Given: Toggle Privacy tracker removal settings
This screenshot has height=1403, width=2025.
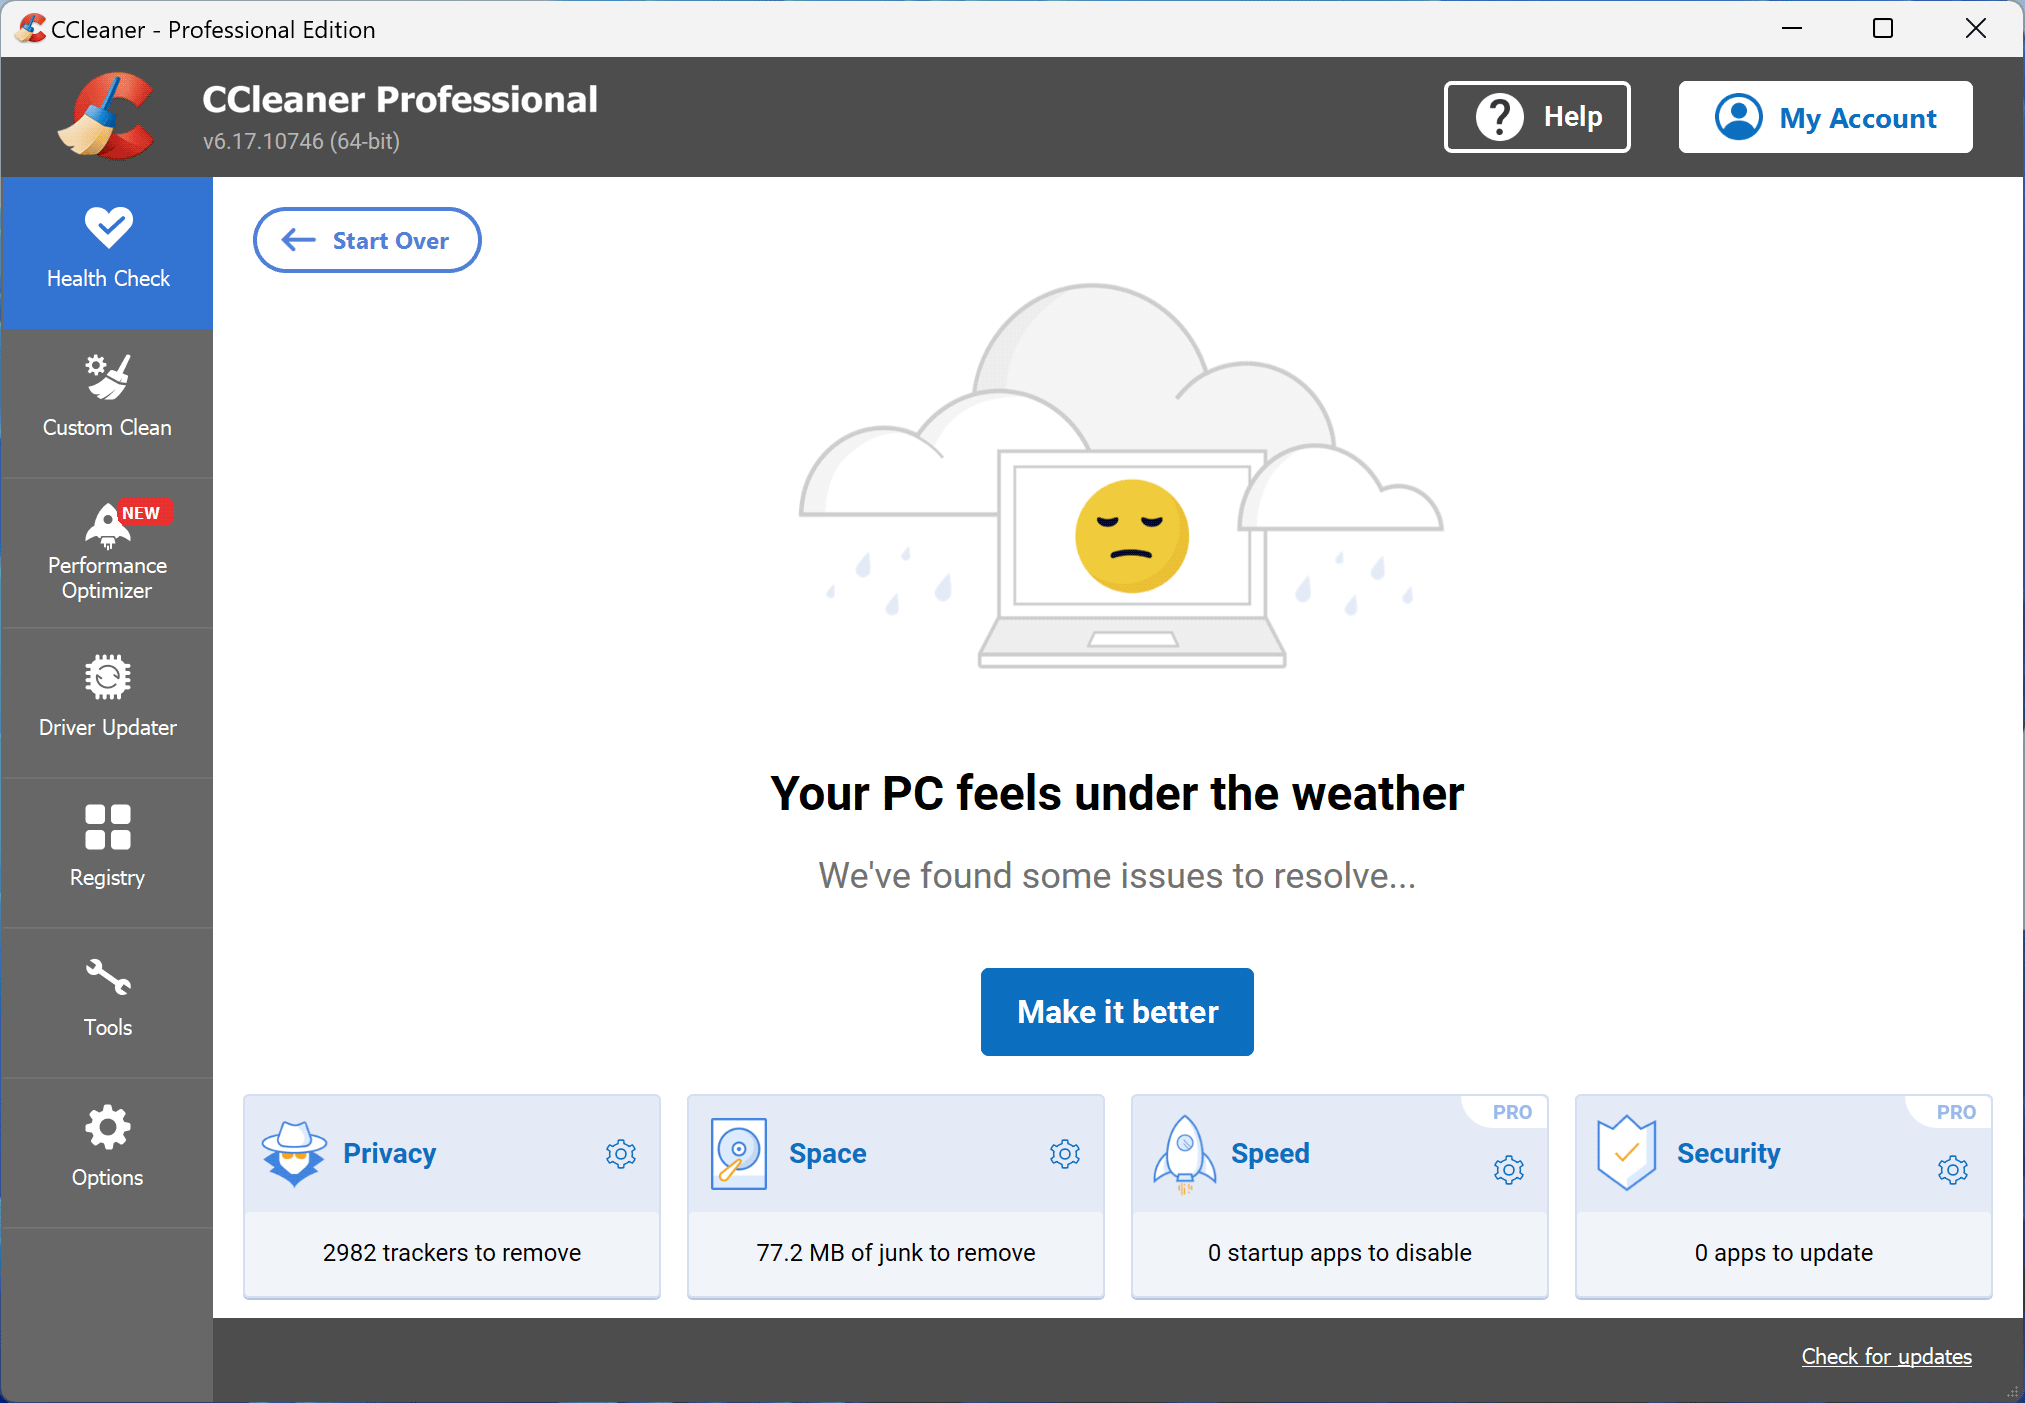Looking at the screenshot, I should 620,1152.
